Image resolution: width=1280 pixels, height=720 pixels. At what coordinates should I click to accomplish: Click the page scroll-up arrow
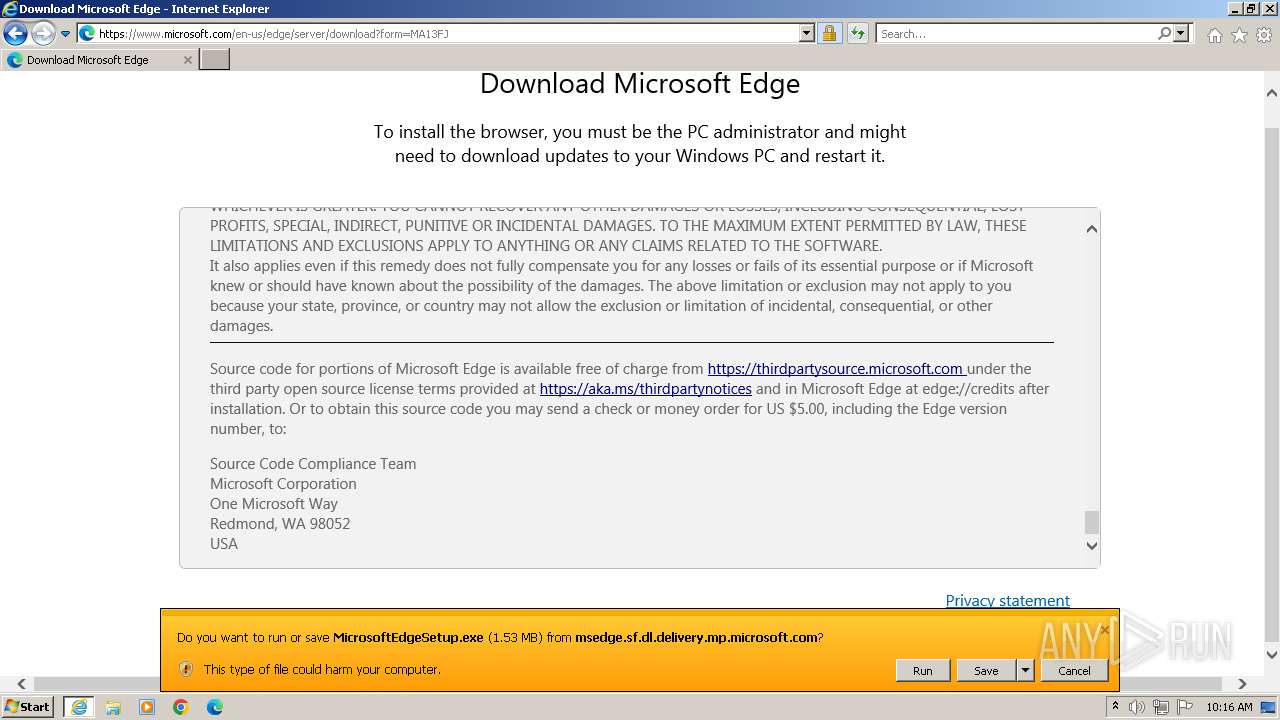[x=1272, y=93]
